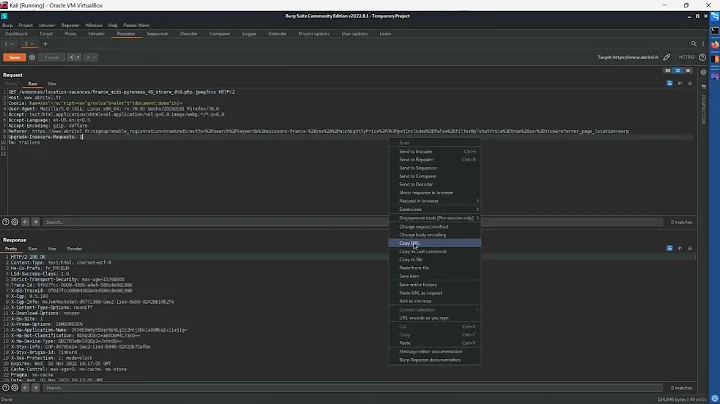Viewport: 720px width, 404px height.
Task: Go to previous request search match
Action: point(25,222)
